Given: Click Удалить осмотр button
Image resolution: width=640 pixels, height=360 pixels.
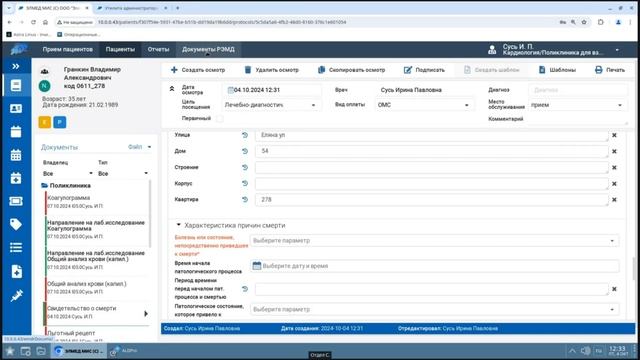Looking at the screenshot, I should (271, 70).
